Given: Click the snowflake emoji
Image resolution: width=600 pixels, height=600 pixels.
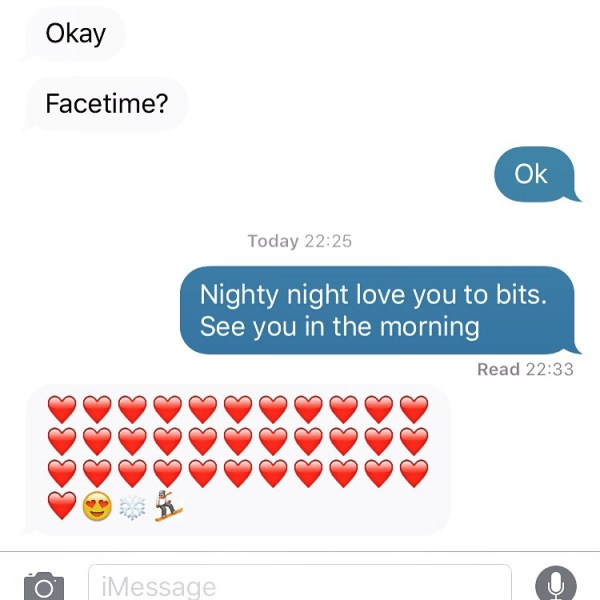Looking at the screenshot, I should tap(132, 508).
